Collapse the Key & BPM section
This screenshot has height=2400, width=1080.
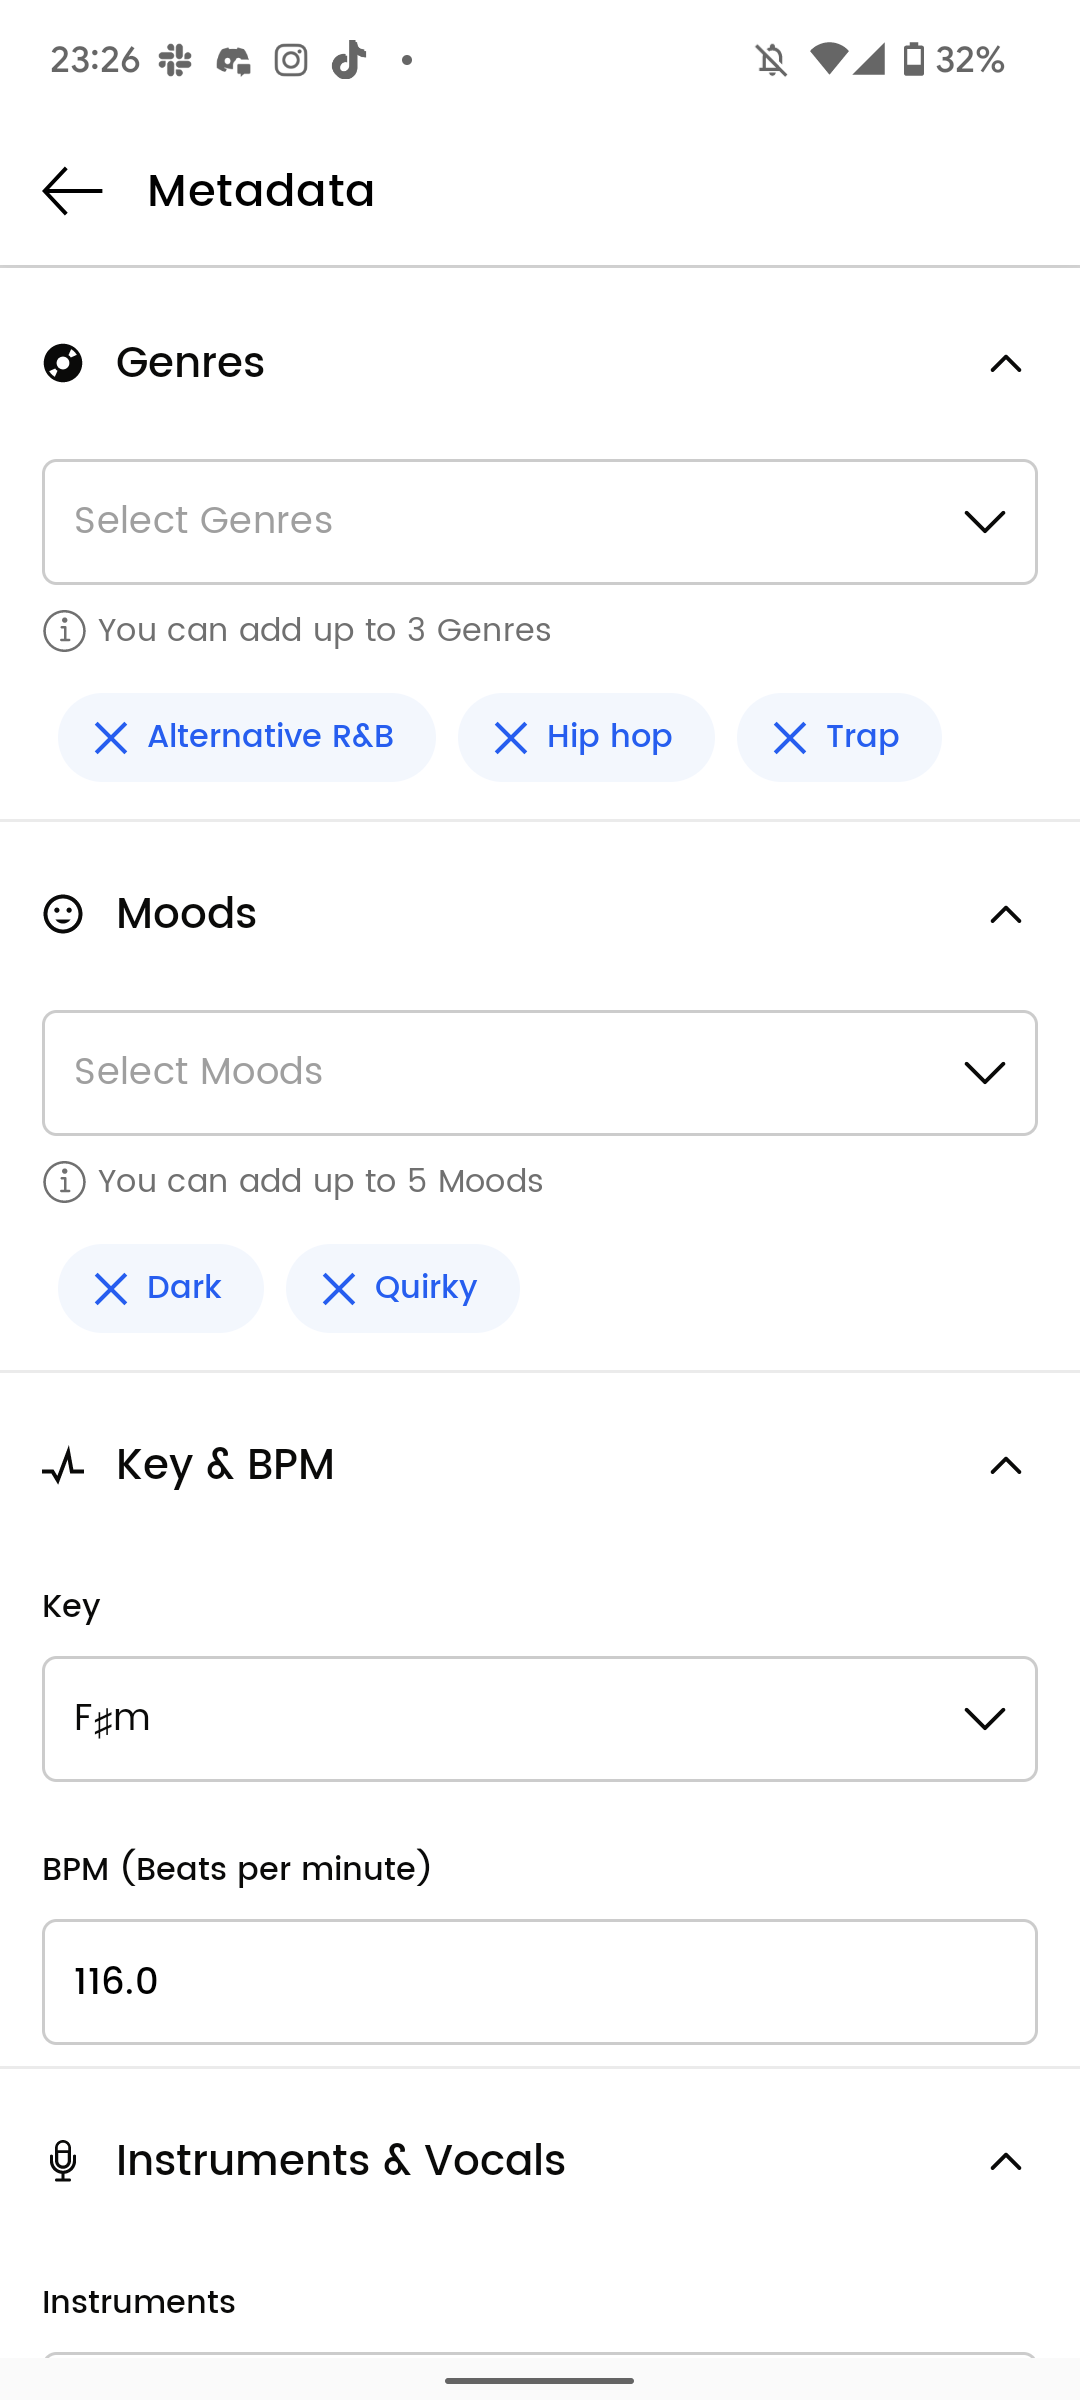tap(1005, 1466)
